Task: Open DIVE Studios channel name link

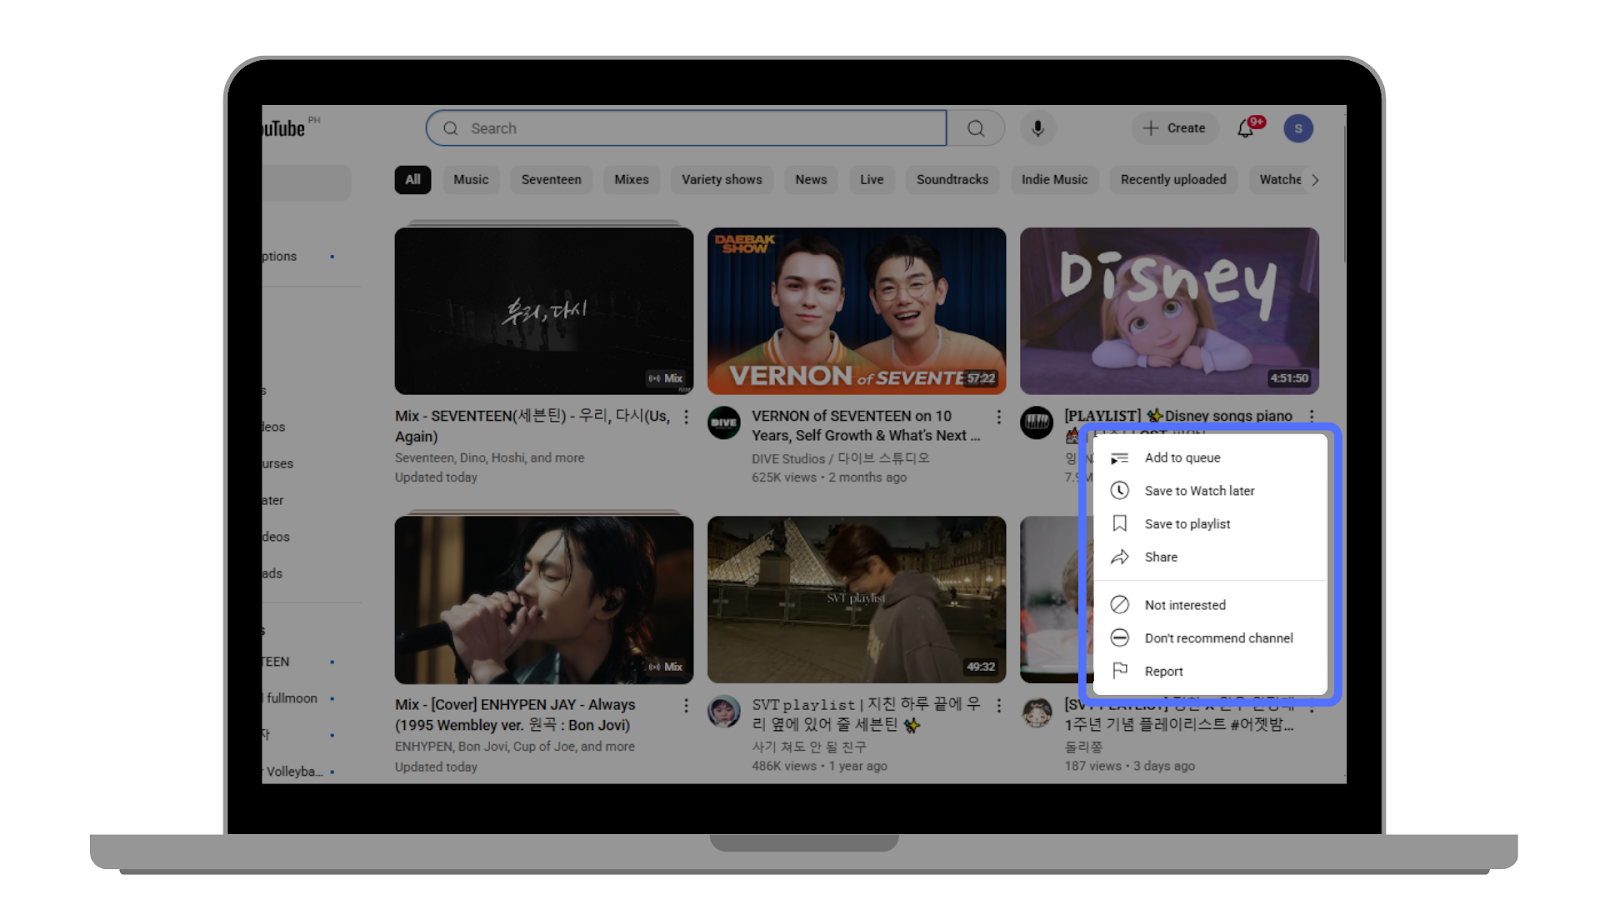Action: point(840,459)
